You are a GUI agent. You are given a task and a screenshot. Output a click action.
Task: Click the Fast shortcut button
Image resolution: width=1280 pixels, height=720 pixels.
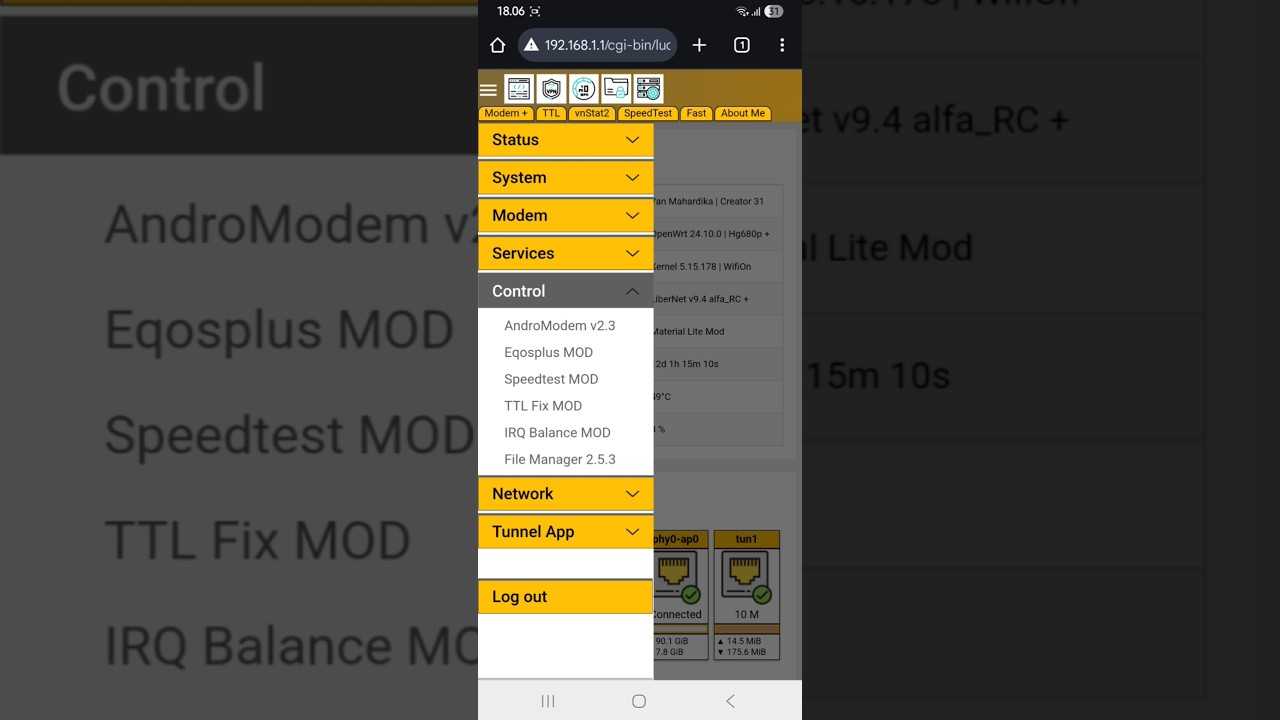[x=697, y=113]
